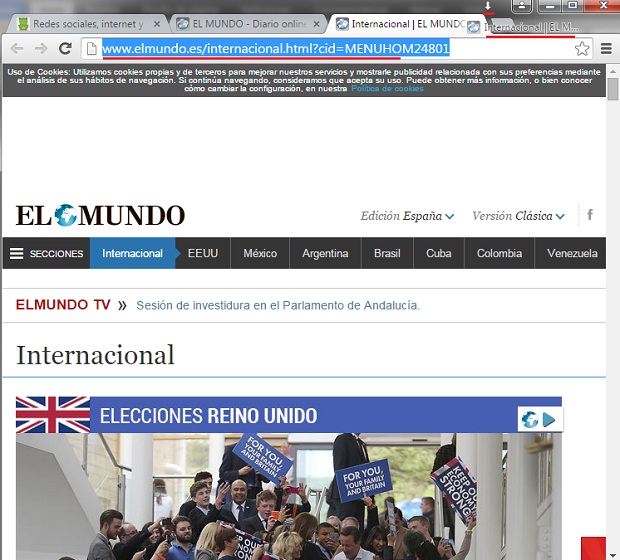Click the browser forward arrow
Viewport: 620px width, 560px height.
pyautogui.click(x=41, y=48)
